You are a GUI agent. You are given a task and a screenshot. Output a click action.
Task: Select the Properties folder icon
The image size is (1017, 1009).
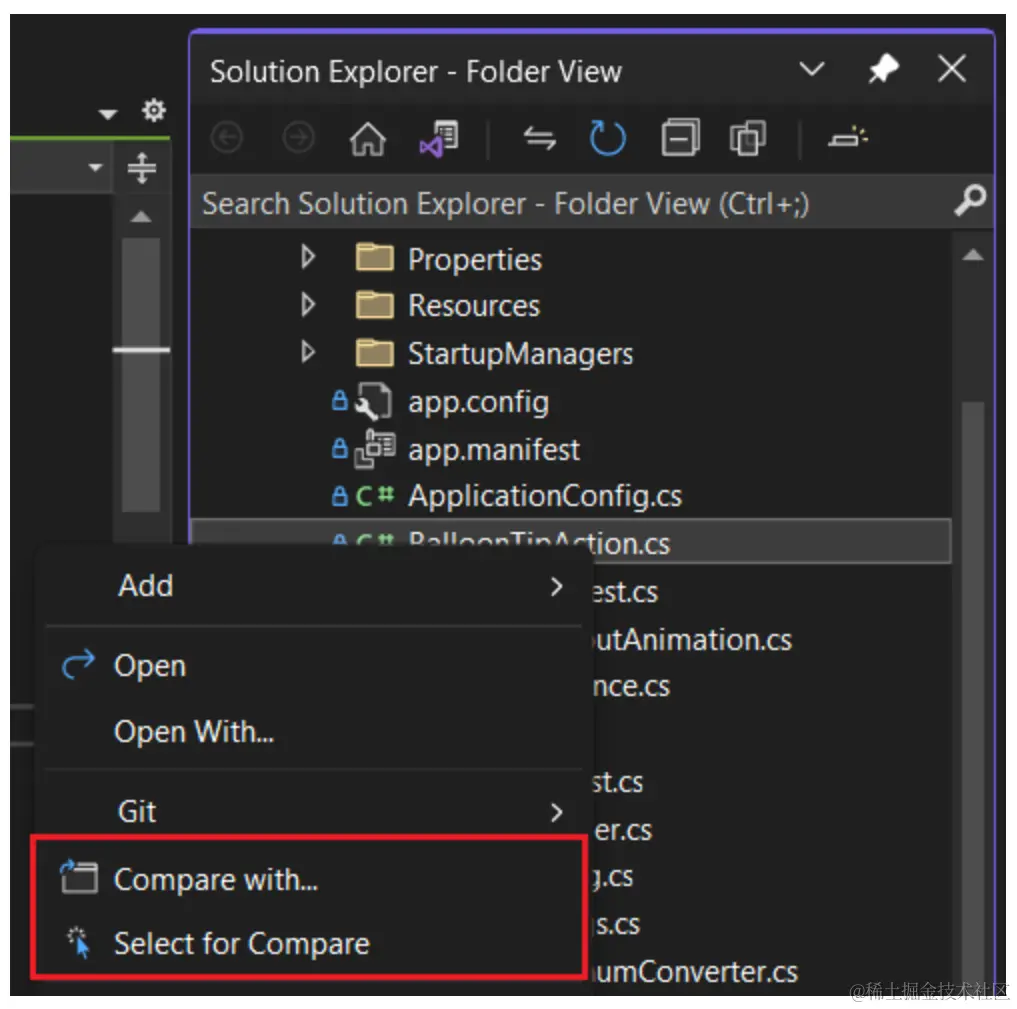375,257
